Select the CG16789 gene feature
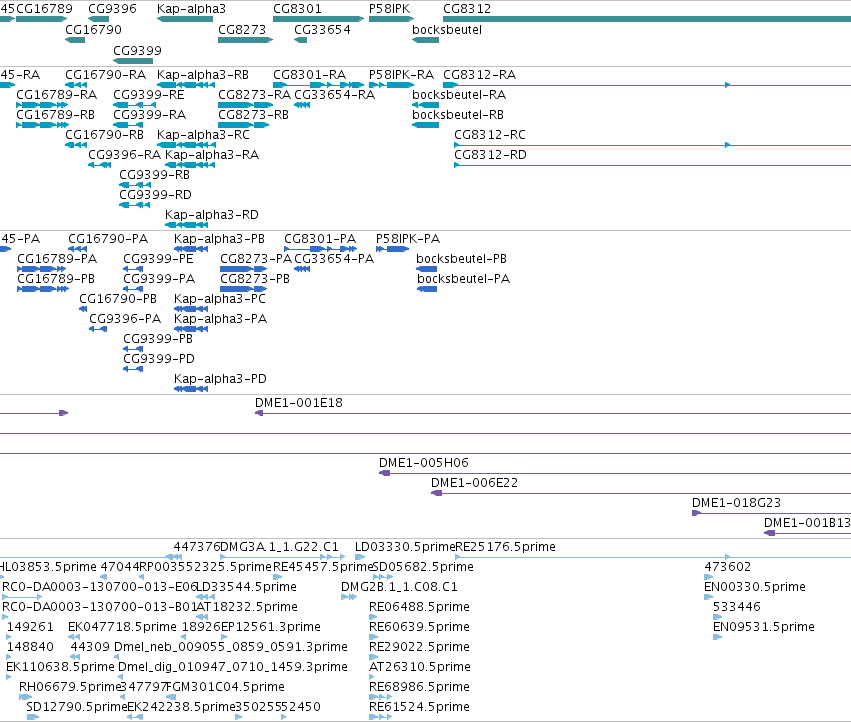 (41, 19)
